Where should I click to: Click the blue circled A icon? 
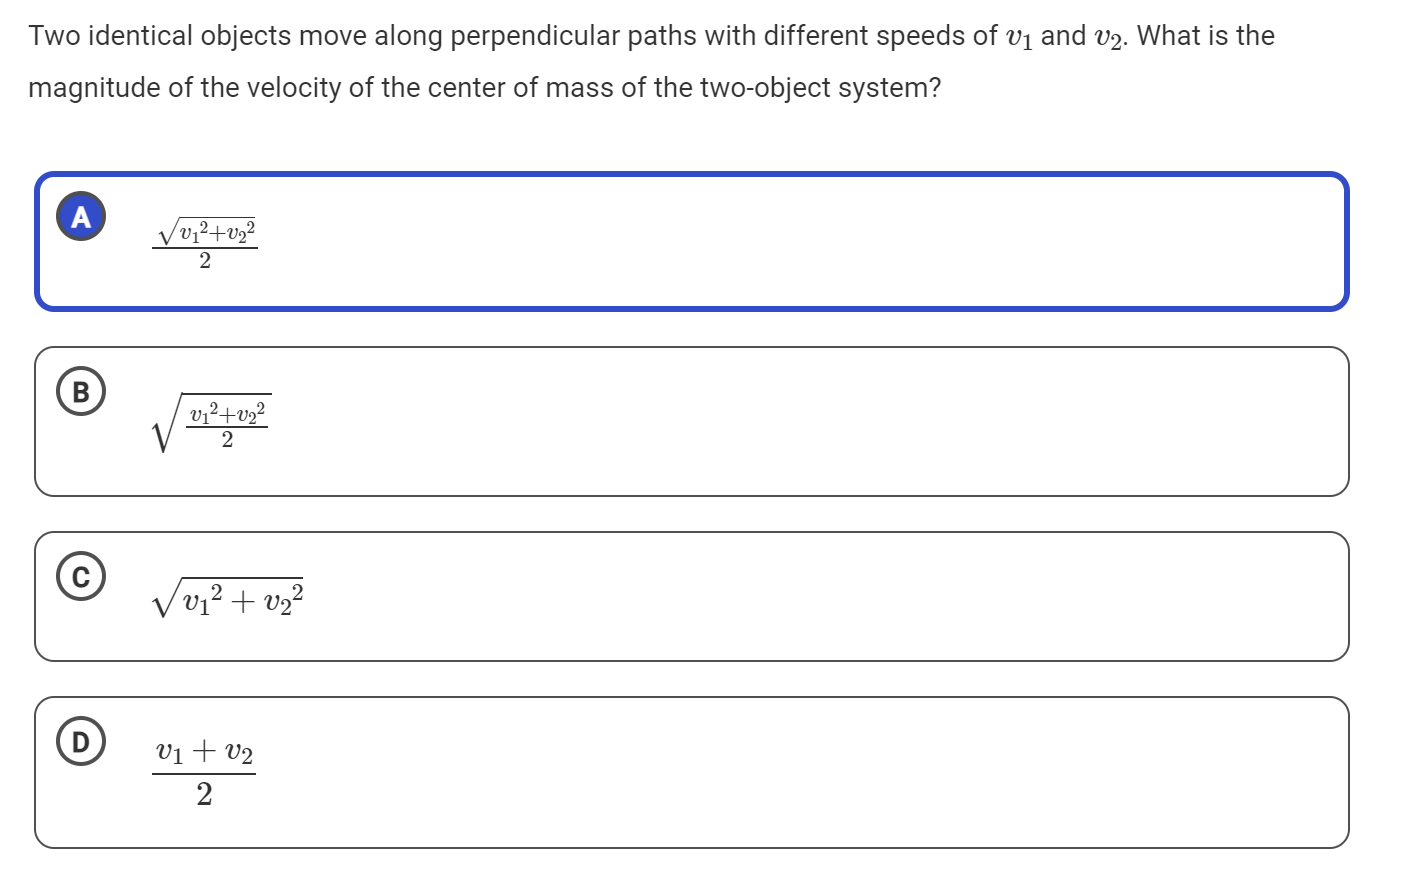81,216
